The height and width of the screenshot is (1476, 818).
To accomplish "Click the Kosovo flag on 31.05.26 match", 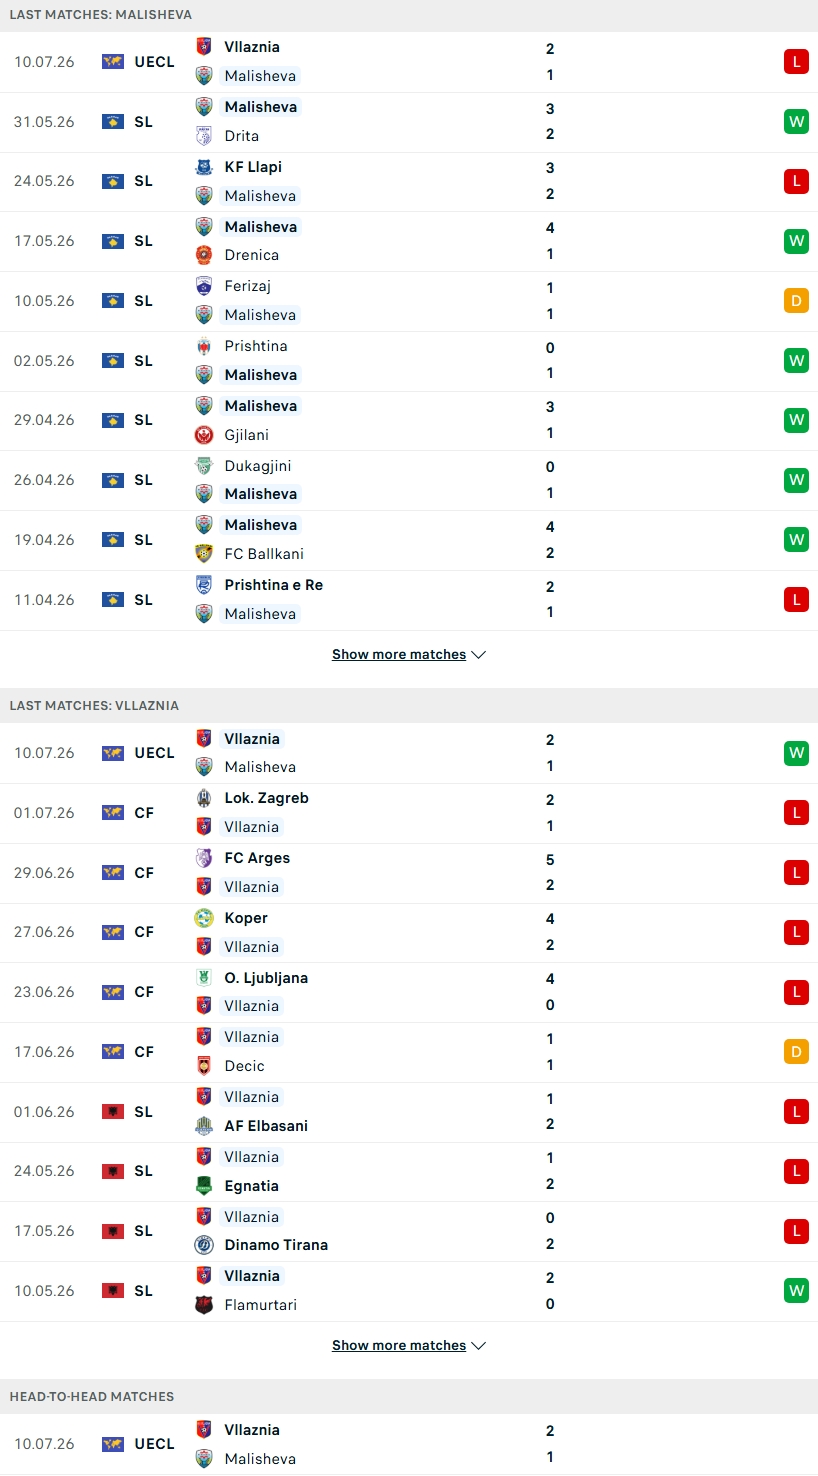I will click(113, 122).
